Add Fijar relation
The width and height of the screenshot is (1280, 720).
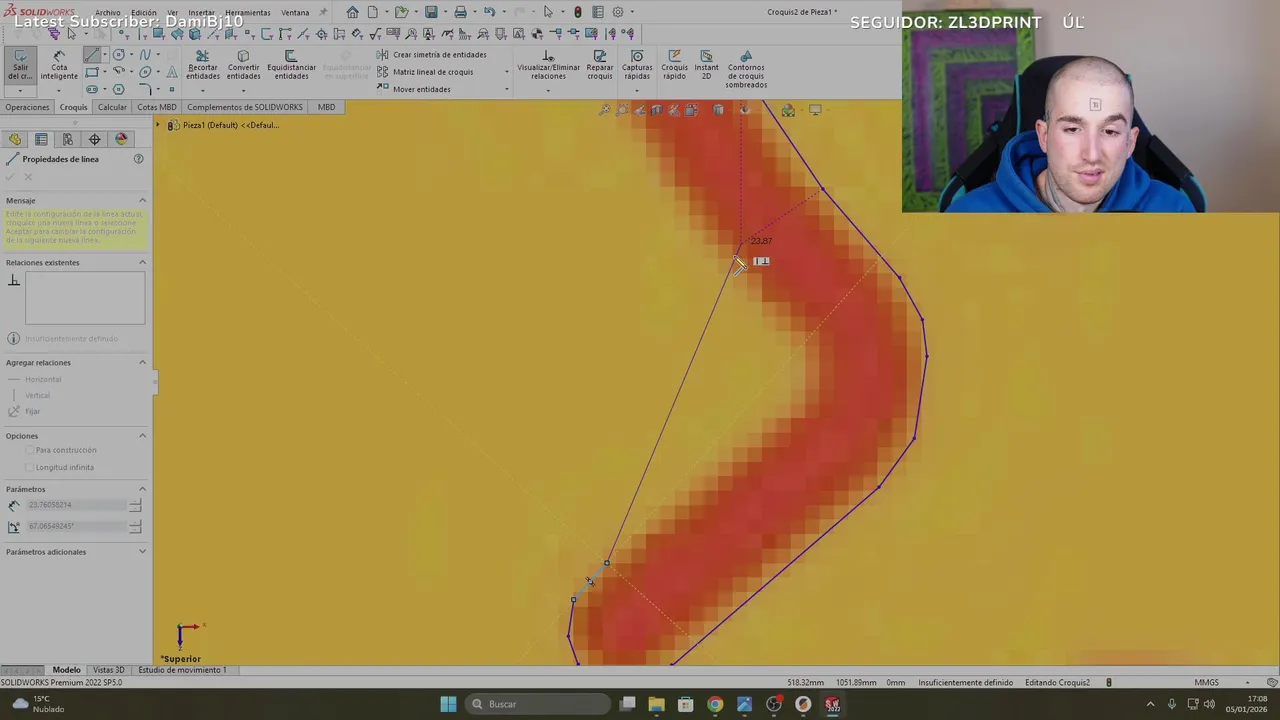(x=25, y=411)
